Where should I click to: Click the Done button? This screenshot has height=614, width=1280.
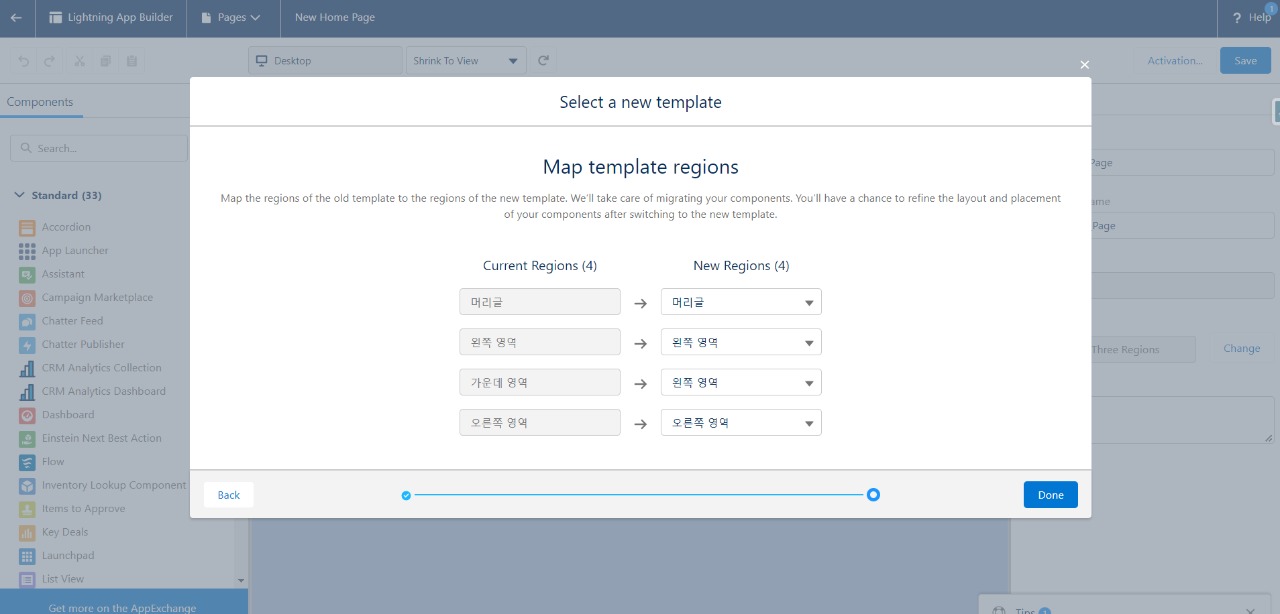[x=1050, y=494]
